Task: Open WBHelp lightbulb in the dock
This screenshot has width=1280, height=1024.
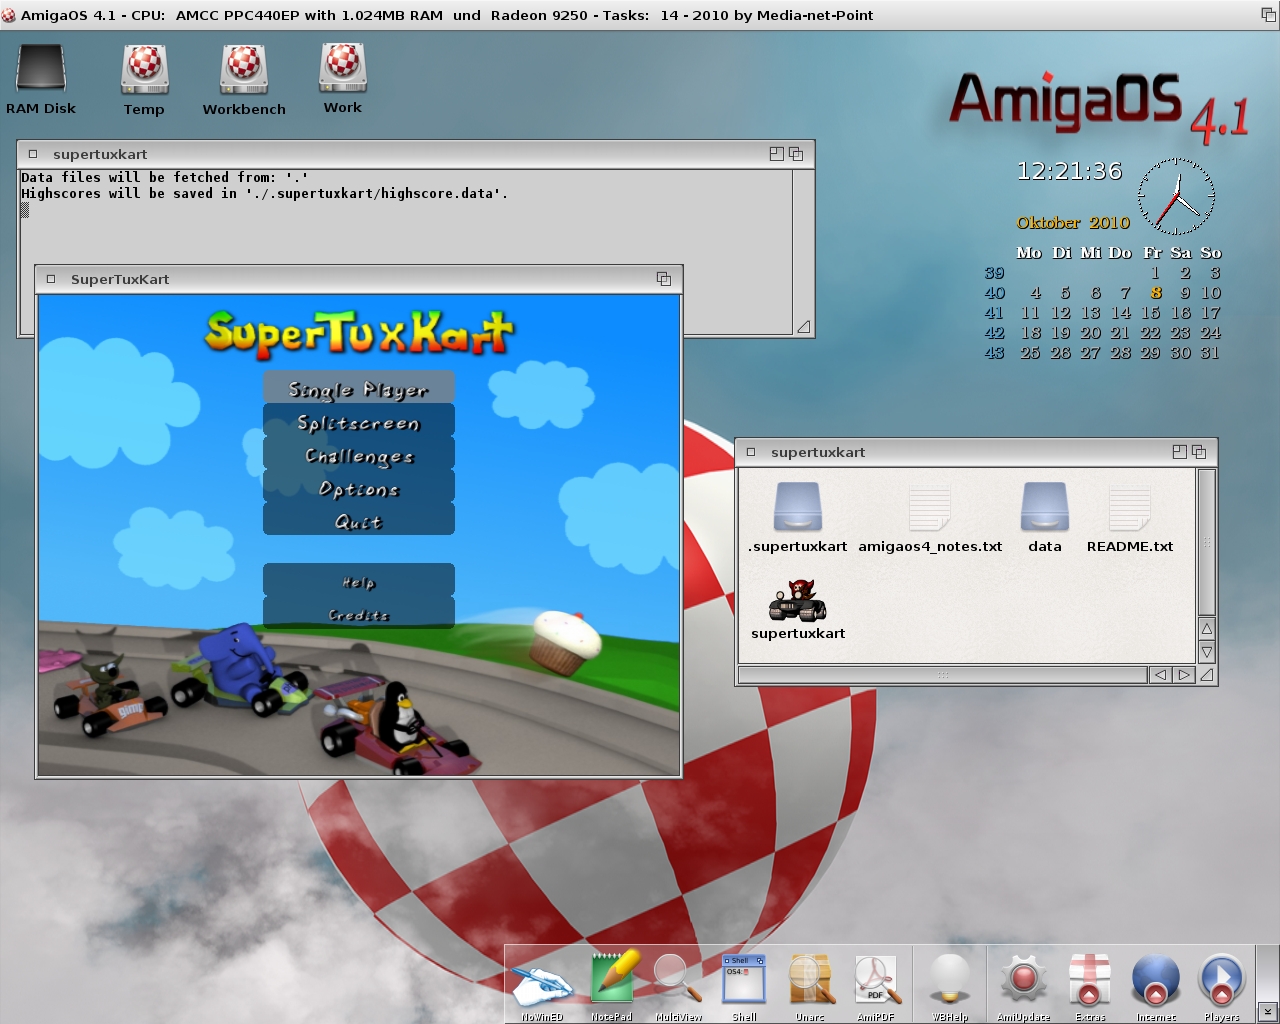Action: (x=950, y=986)
